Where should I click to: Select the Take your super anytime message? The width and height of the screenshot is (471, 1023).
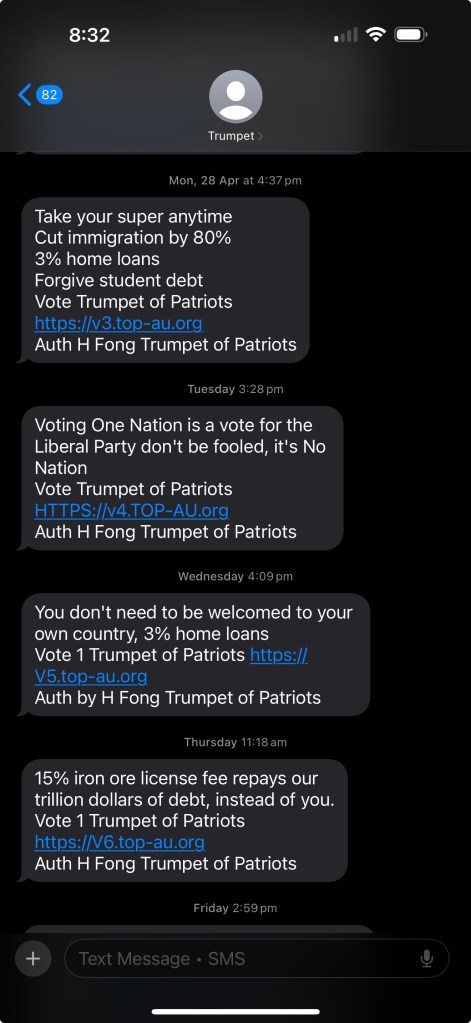165,280
